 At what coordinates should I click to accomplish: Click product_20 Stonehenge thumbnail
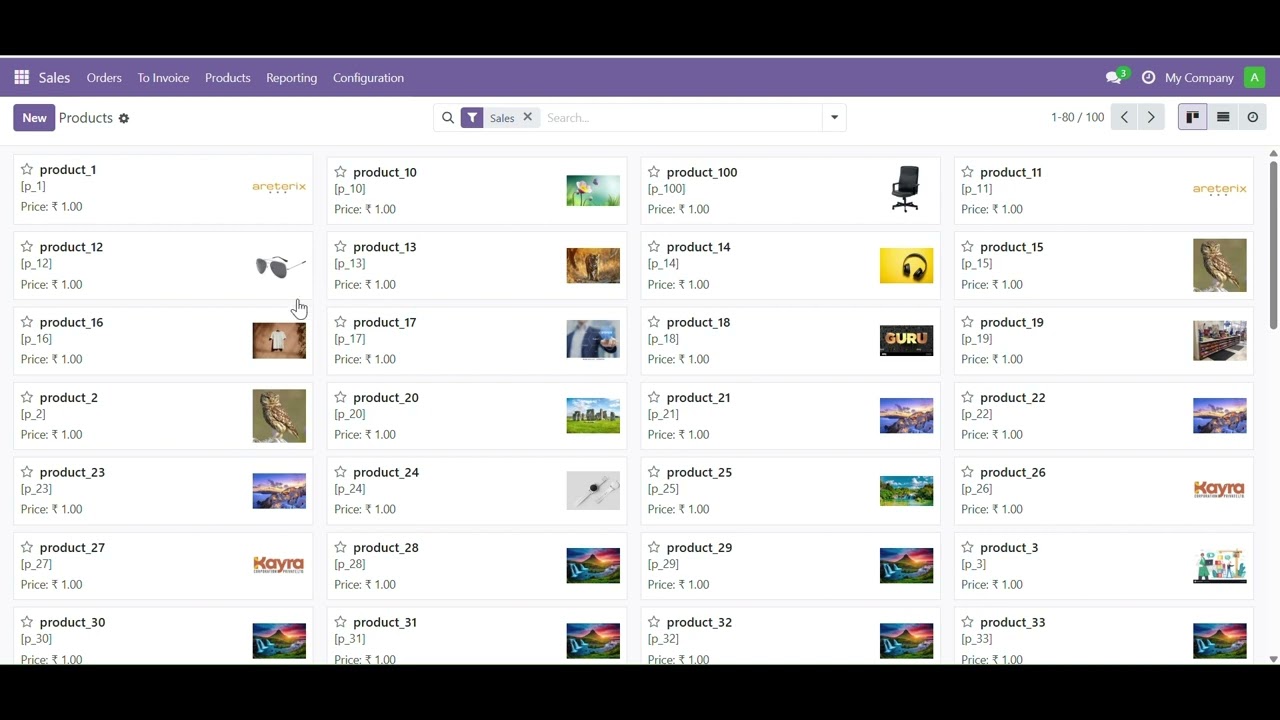[x=593, y=416]
